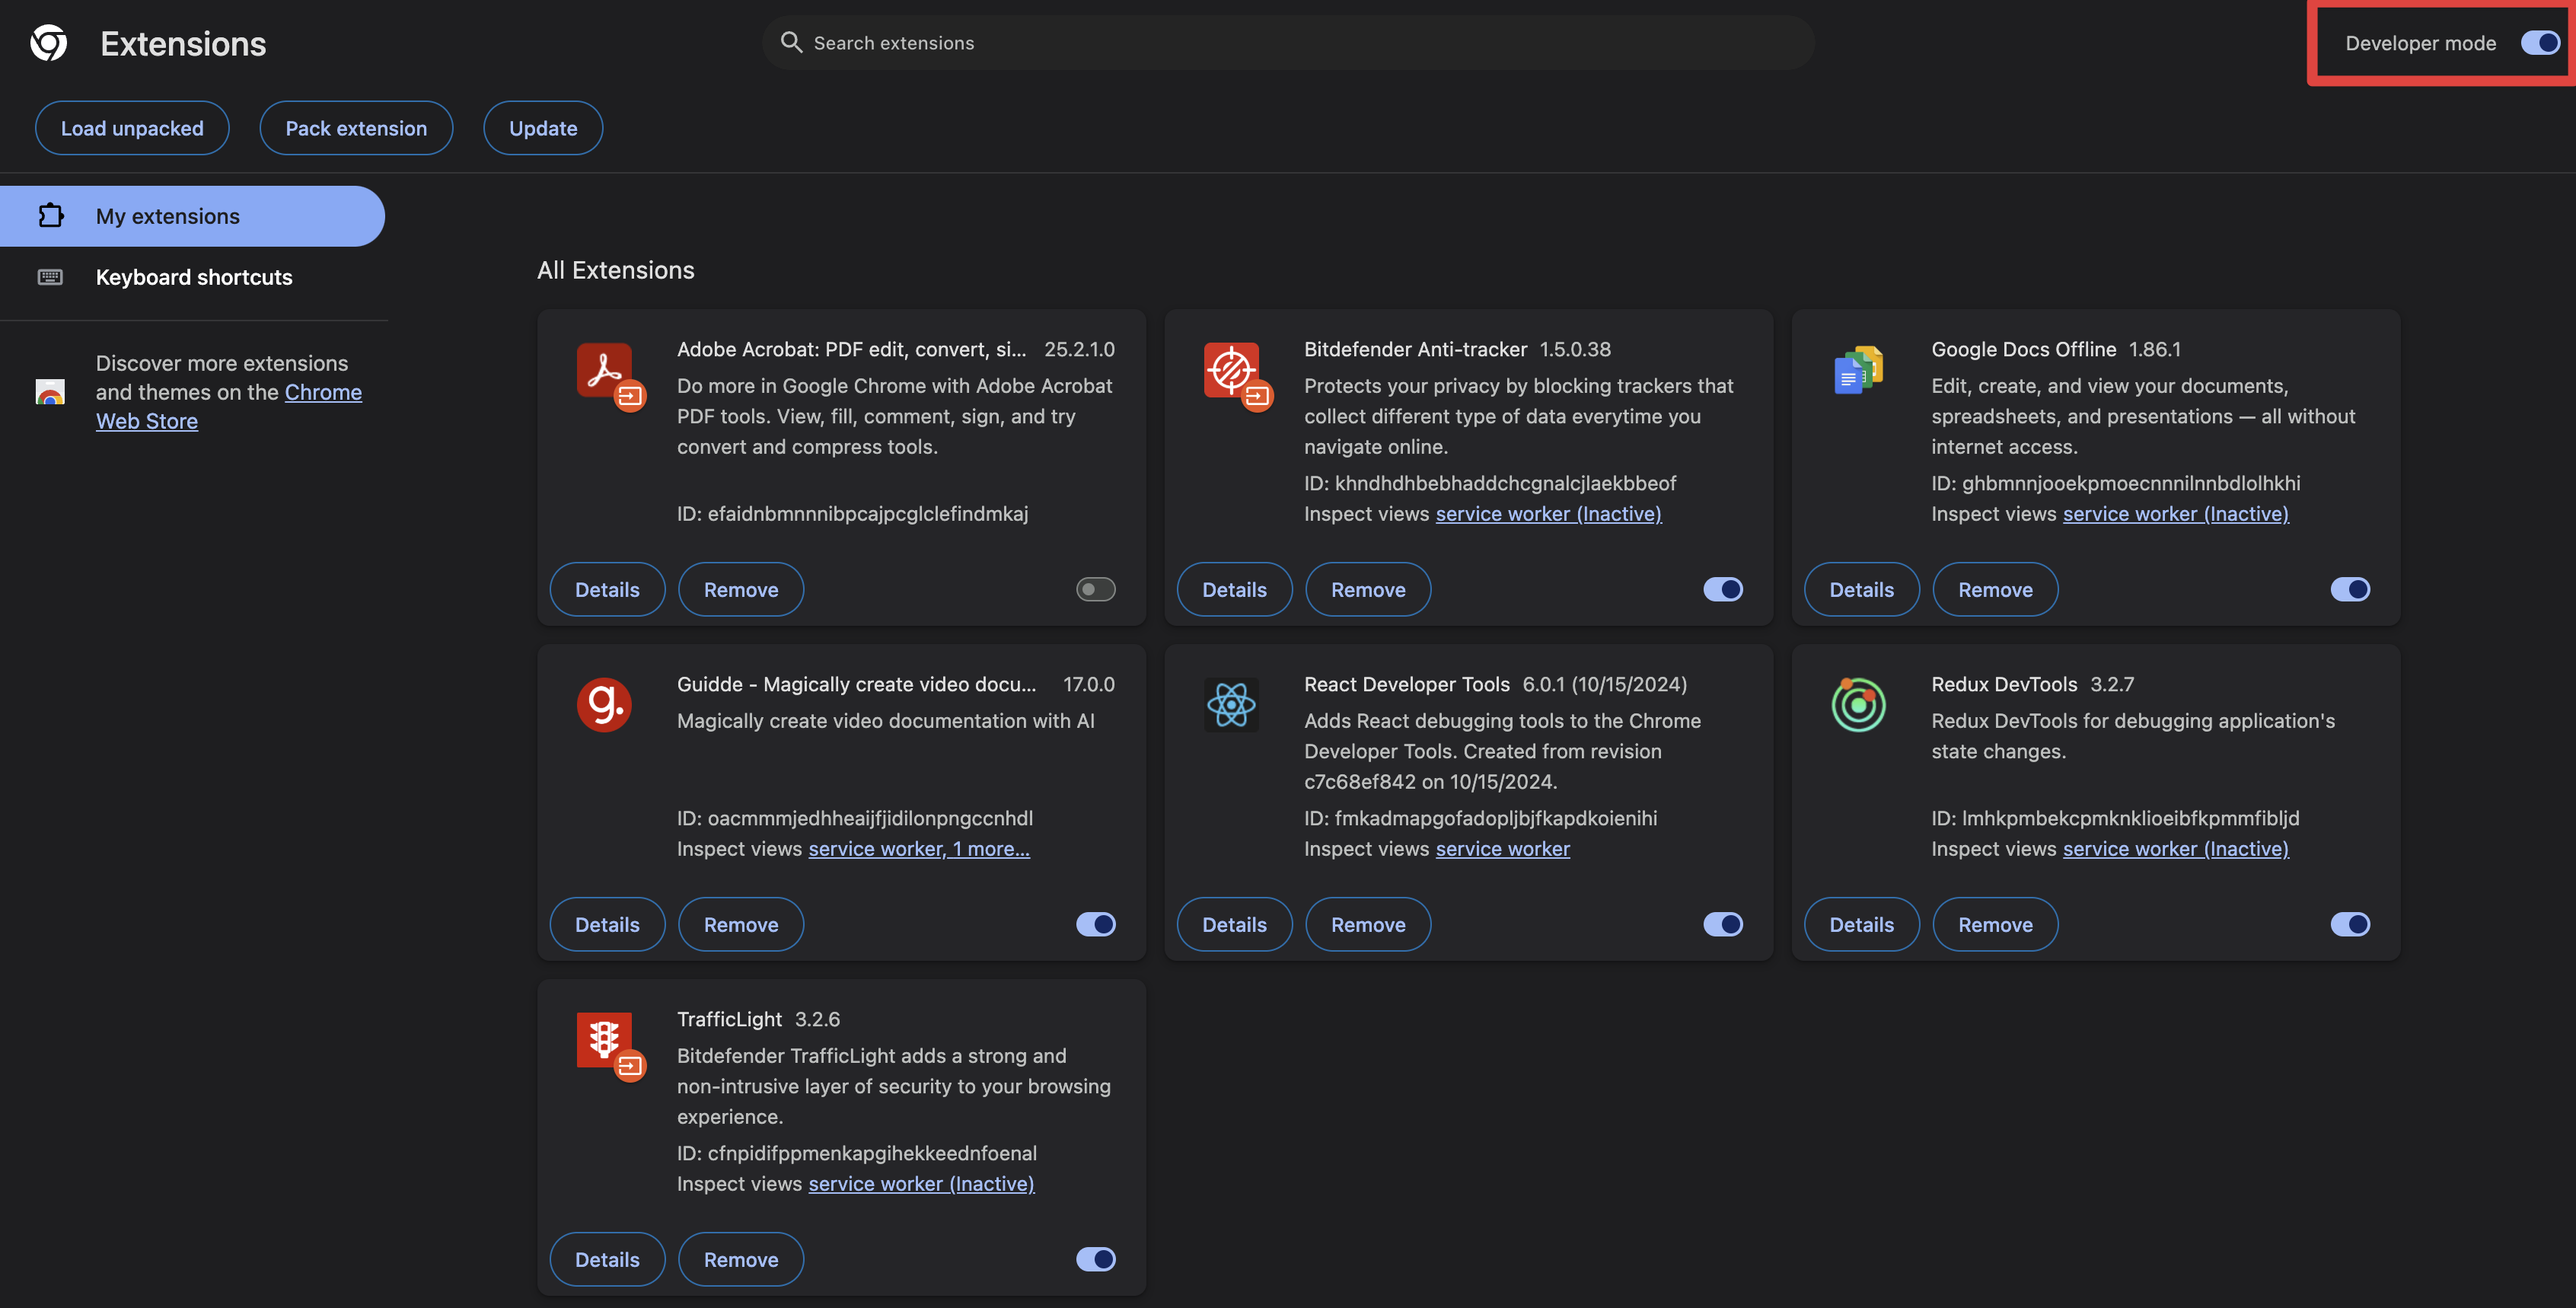Click the Redux DevTools icon

point(1858,705)
